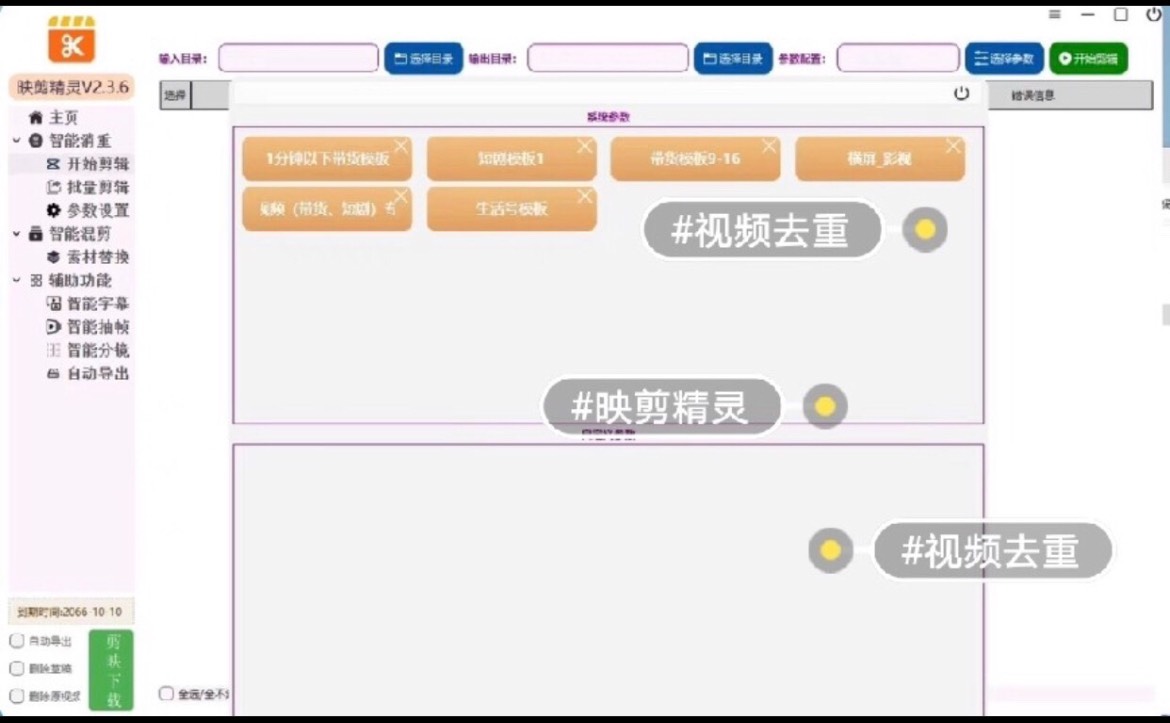Delete the 生活号模板 template with its X
Viewport: 1170px width, 723px height.
(x=584, y=196)
